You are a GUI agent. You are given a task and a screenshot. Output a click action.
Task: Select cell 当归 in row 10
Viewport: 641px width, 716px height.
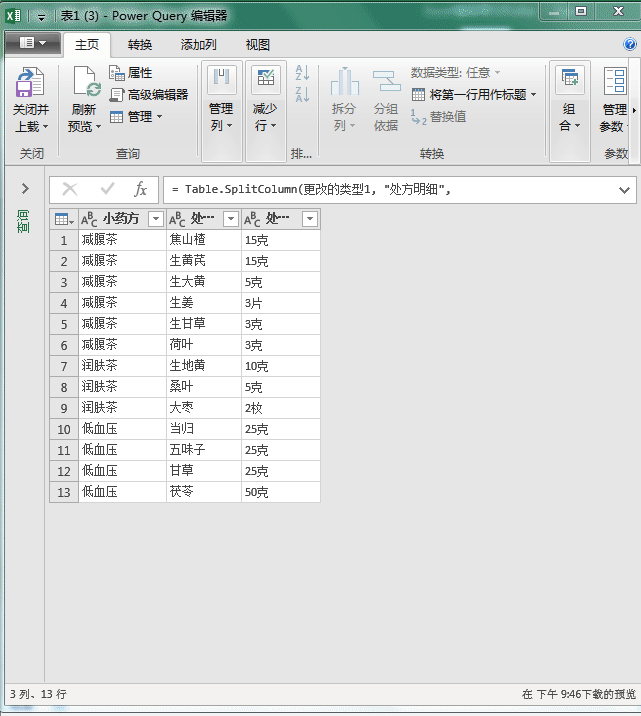pyautogui.click(x=204, y=429)
